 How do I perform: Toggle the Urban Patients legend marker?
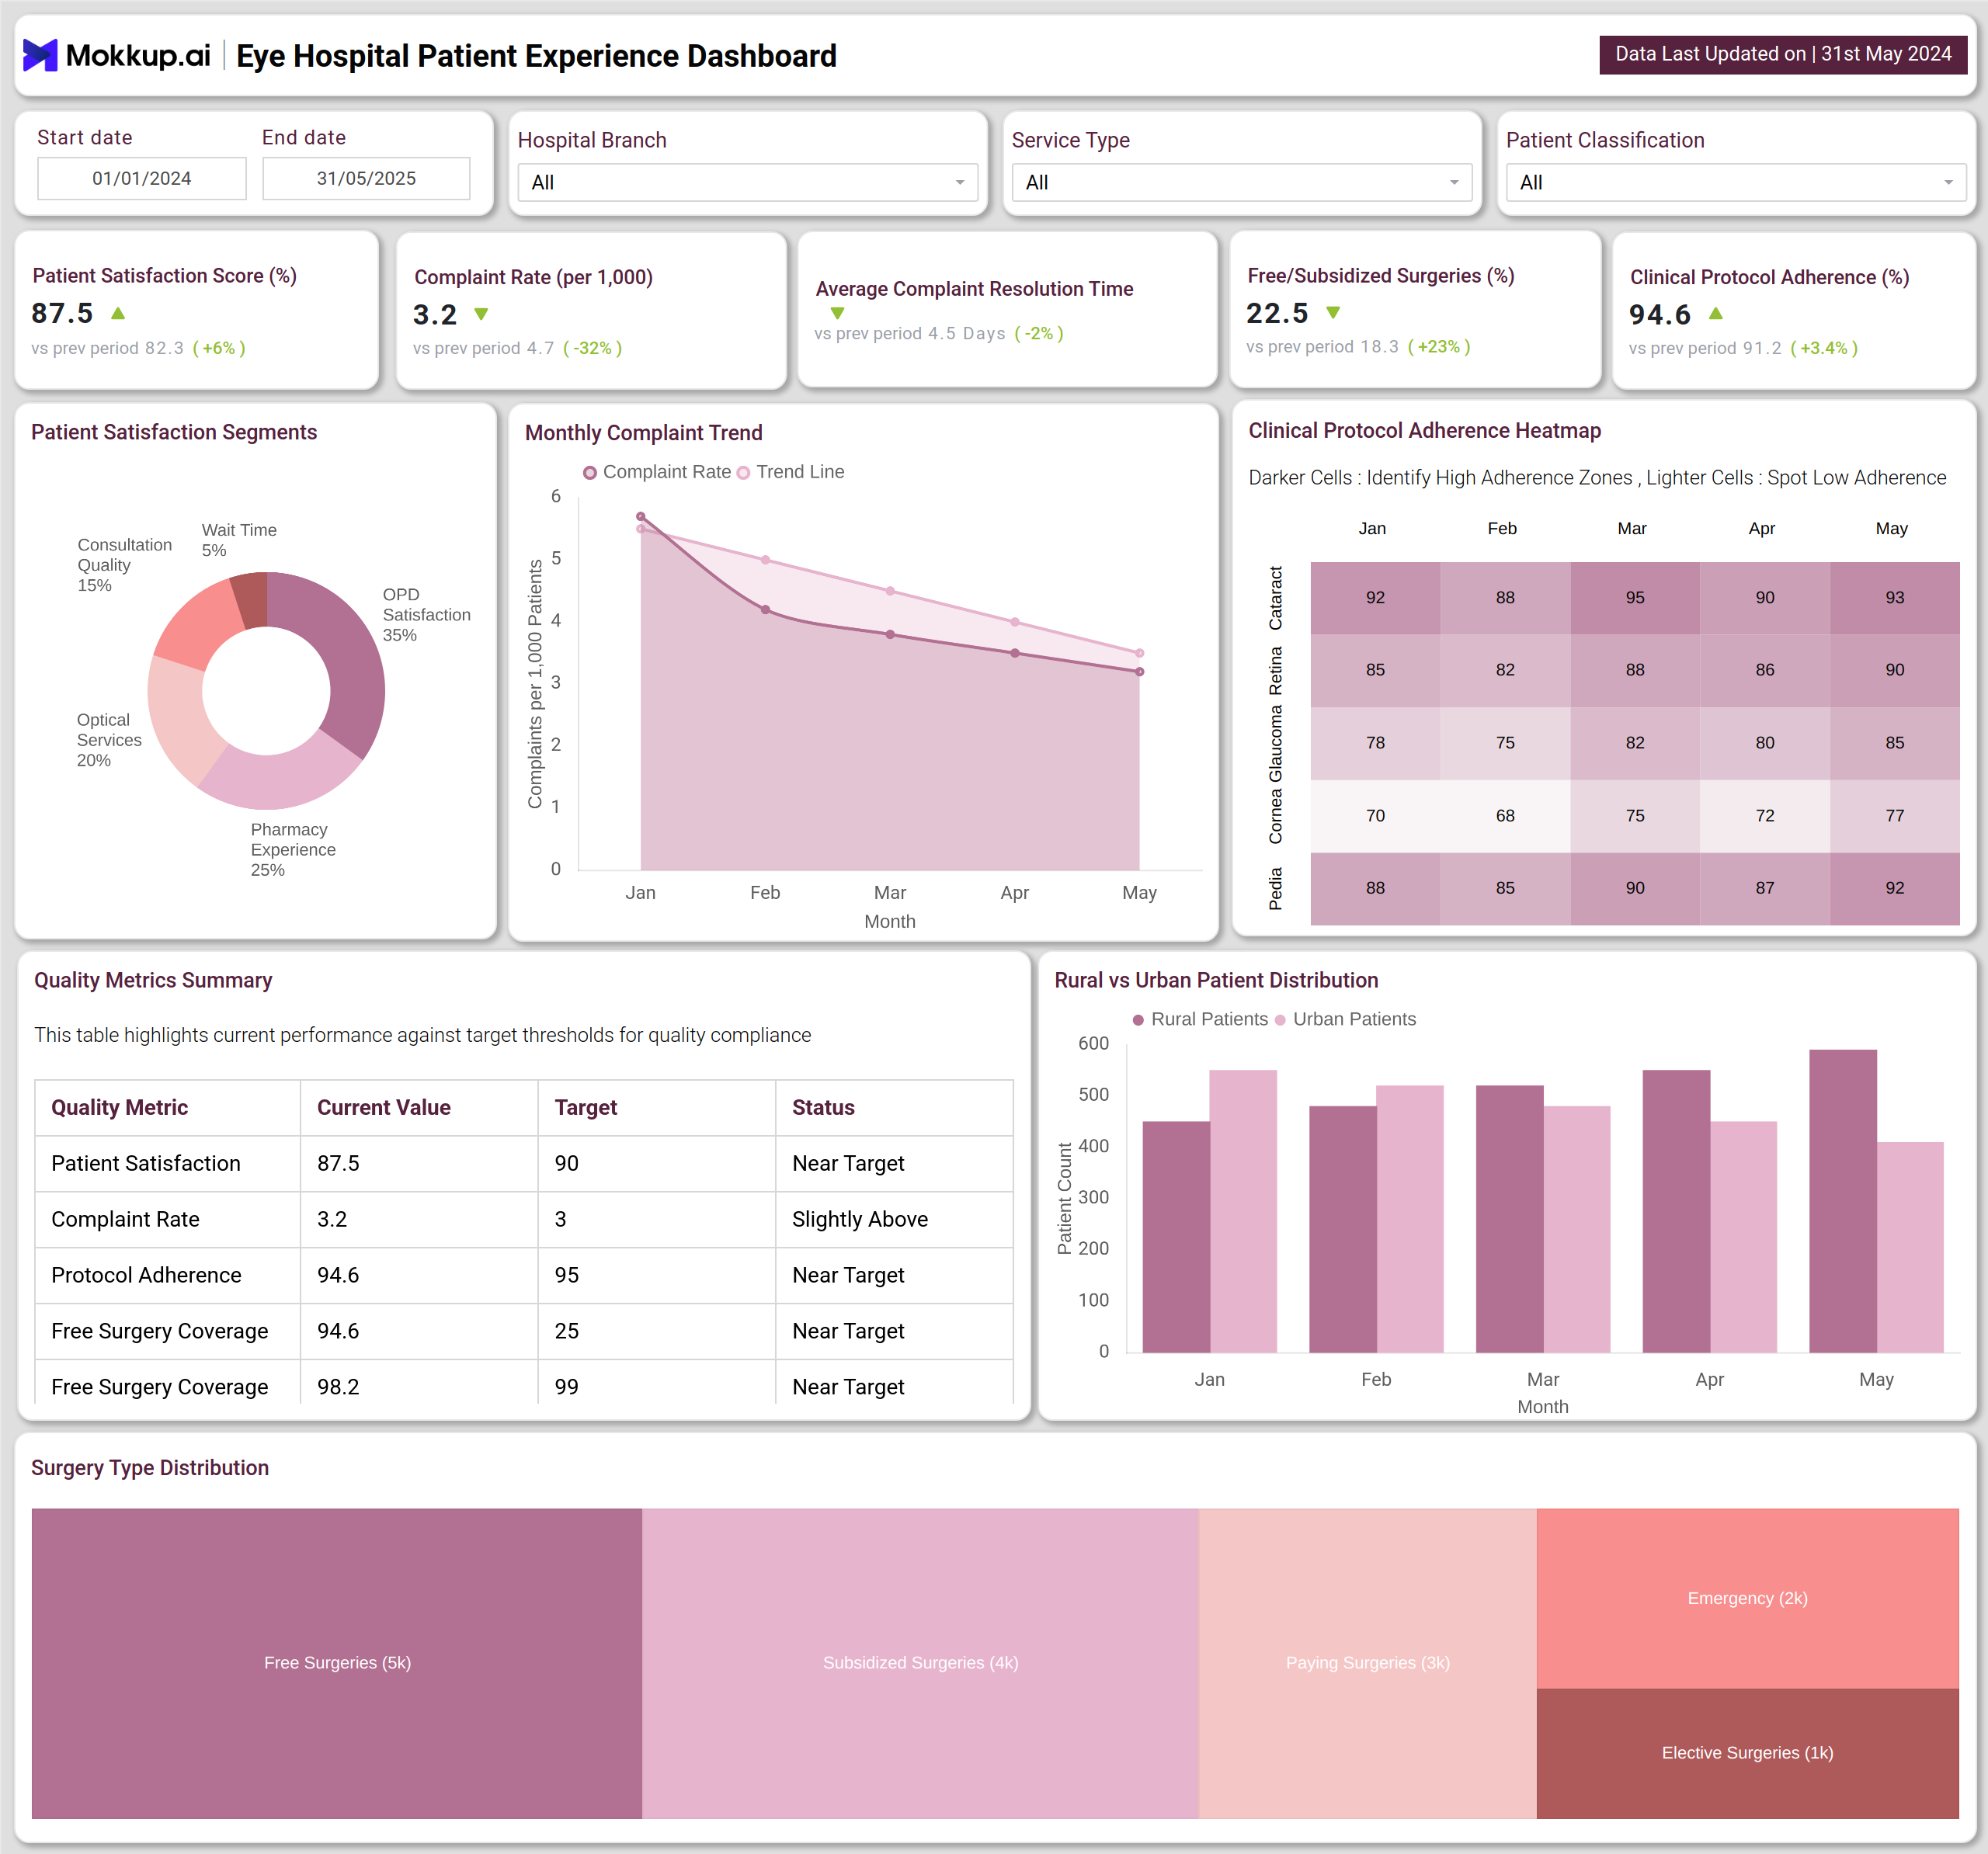tap(1280, 1019)
